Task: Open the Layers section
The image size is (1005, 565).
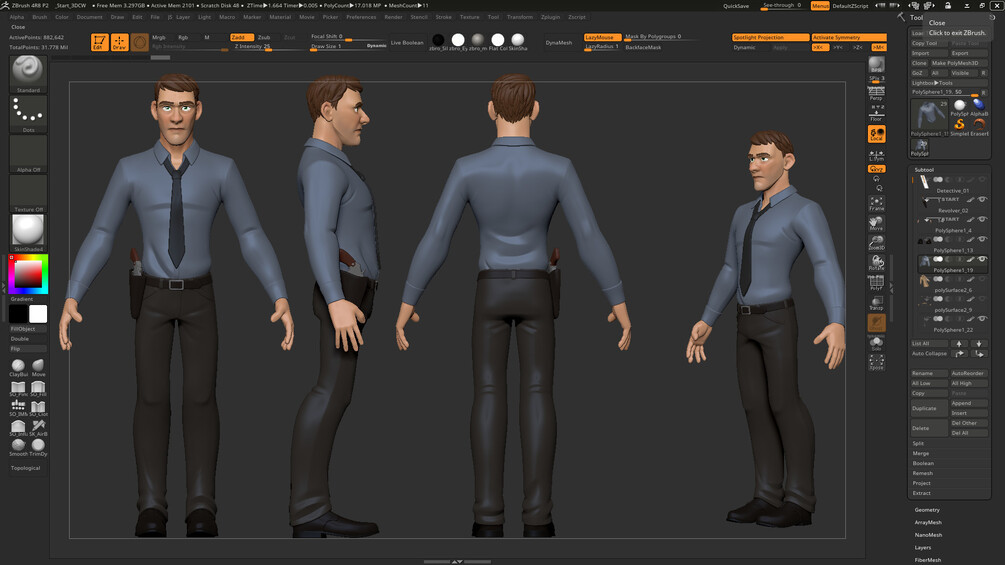Action: point(922,548)
